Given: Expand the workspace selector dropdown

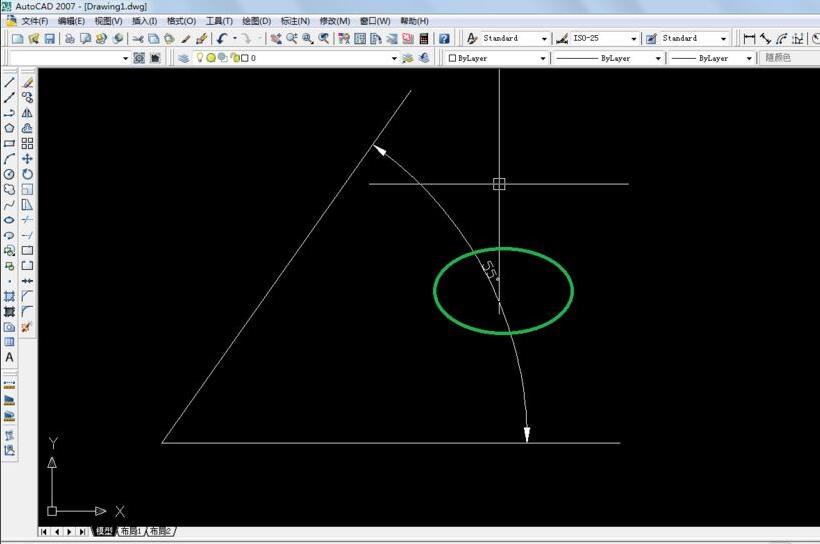Looking at the screenshot, I should coord(126,58).
